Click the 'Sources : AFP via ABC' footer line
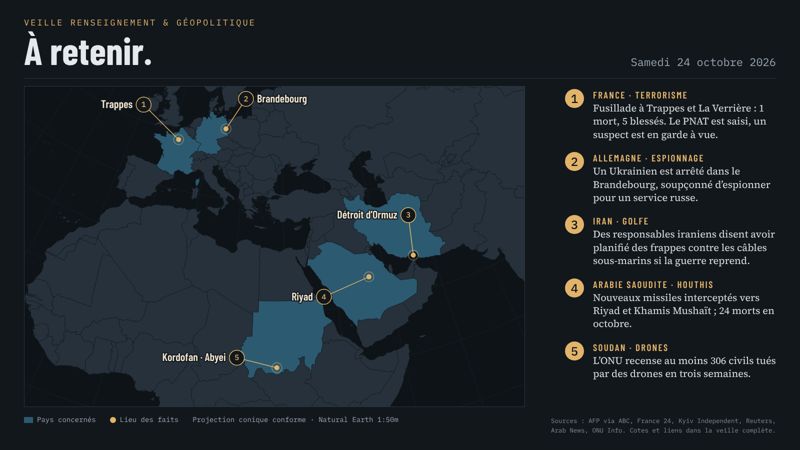 coord(663,421)
